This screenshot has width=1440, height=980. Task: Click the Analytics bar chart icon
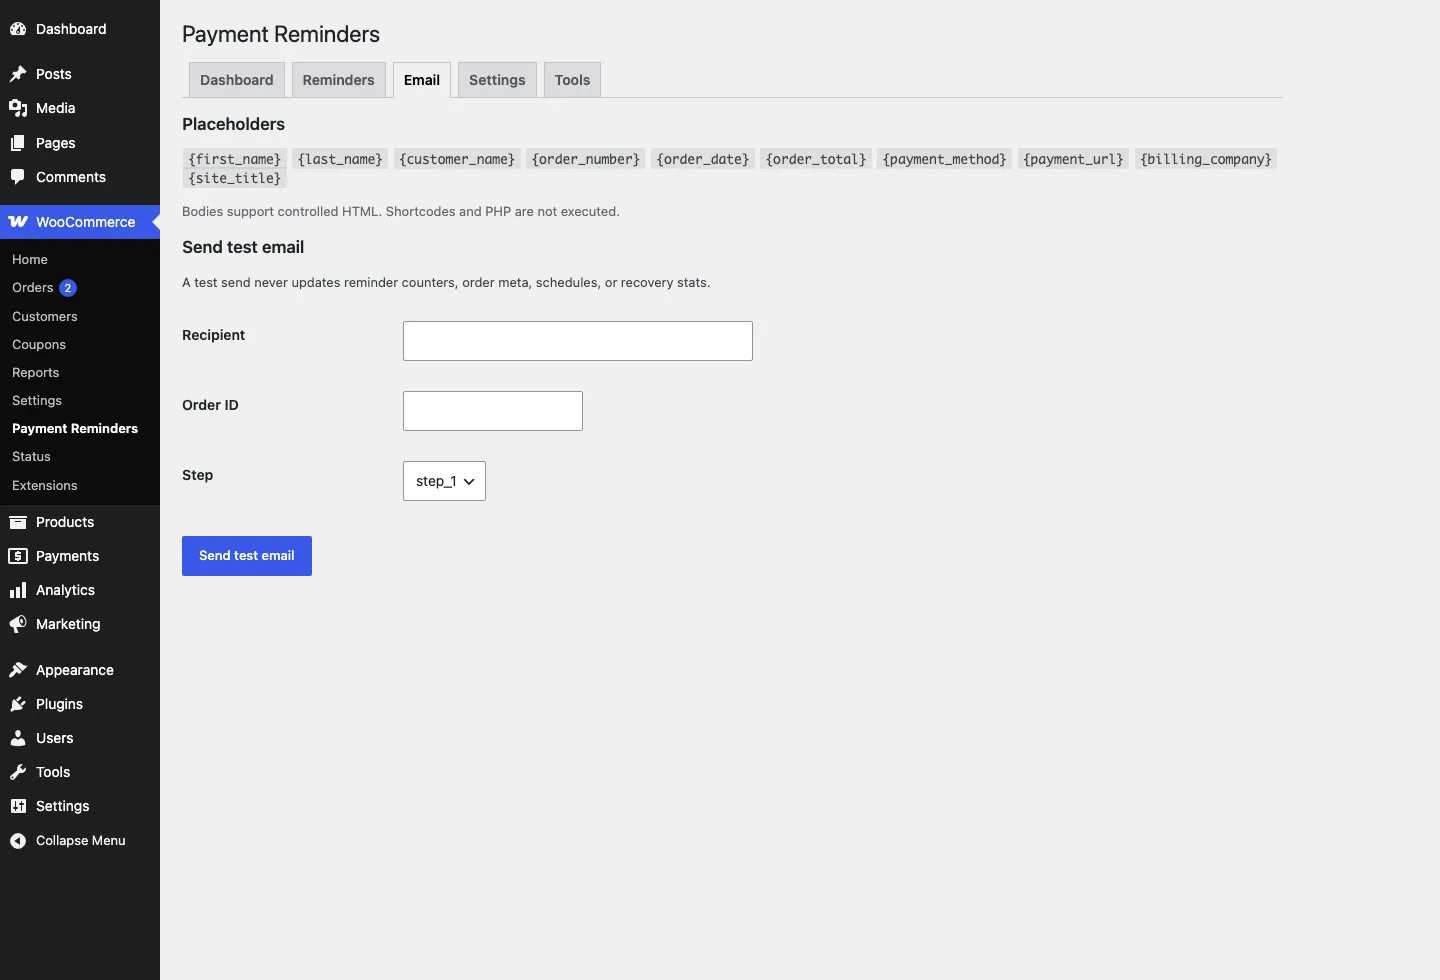(x=18, y=590)
